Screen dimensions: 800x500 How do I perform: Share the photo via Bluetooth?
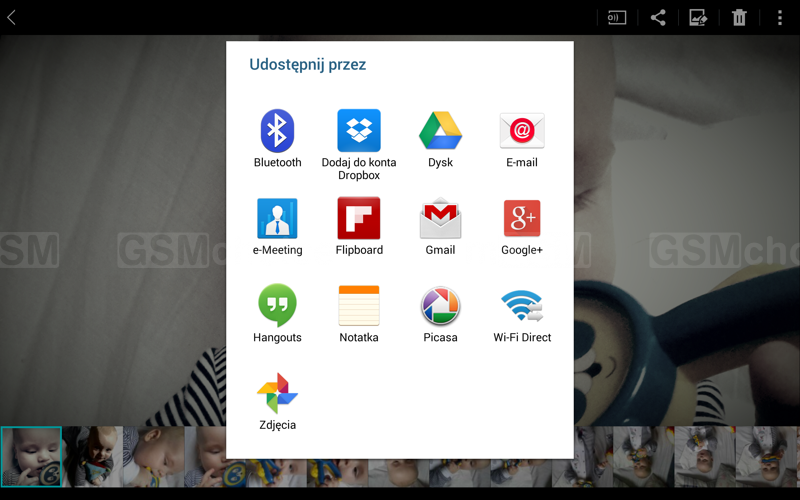point(277,131)
